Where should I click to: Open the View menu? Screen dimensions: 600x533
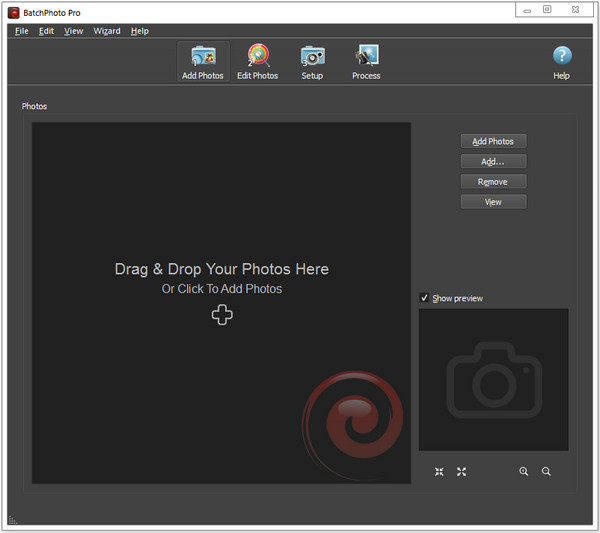73,31
